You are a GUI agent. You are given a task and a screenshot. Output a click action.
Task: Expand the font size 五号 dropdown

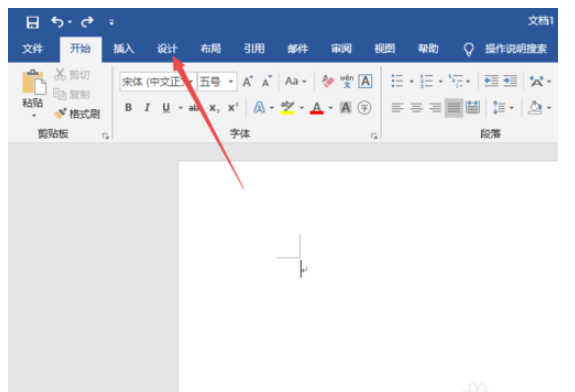click(231, 81)
